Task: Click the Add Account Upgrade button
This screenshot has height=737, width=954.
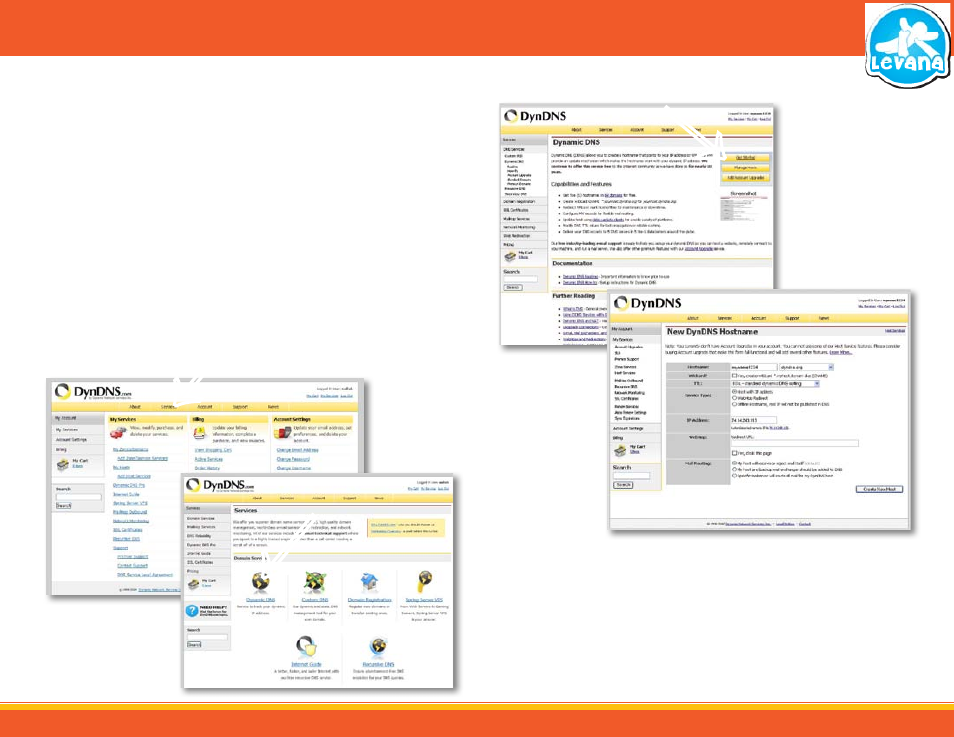Action: point(745,178)
